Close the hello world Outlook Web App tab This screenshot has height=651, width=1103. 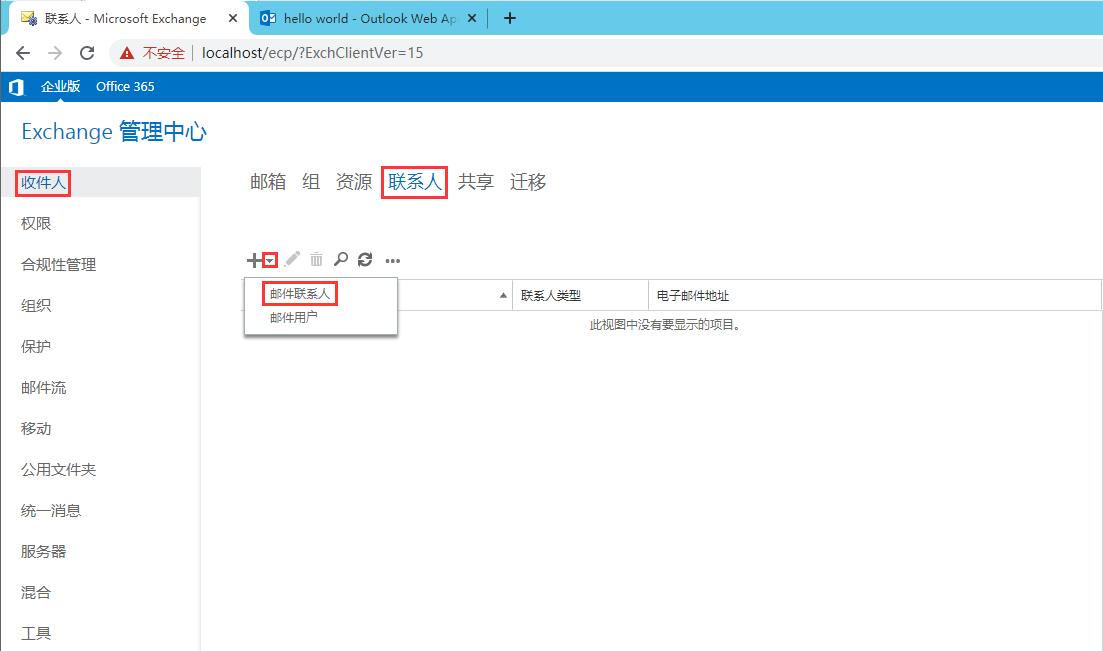click(x=472, y=18)
